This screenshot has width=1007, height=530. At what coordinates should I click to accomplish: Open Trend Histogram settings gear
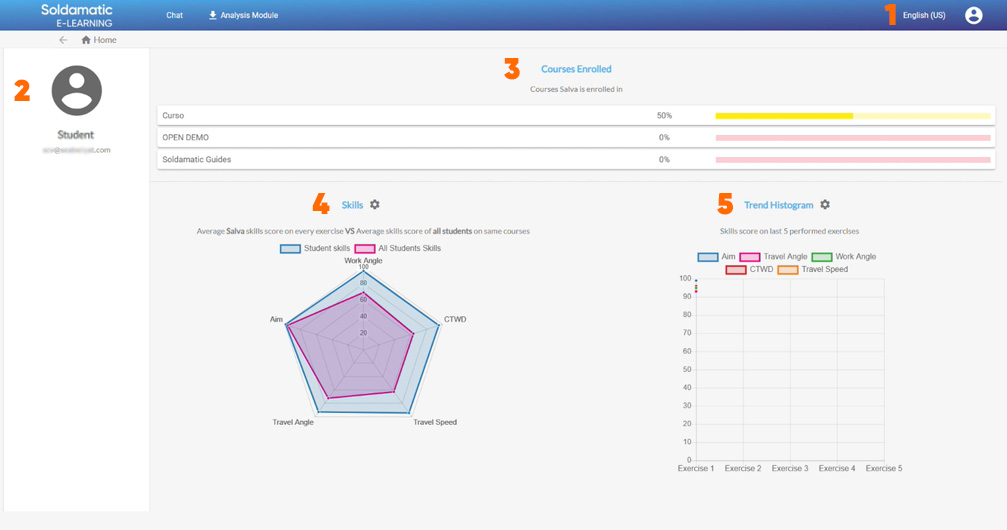click(825, 205)
